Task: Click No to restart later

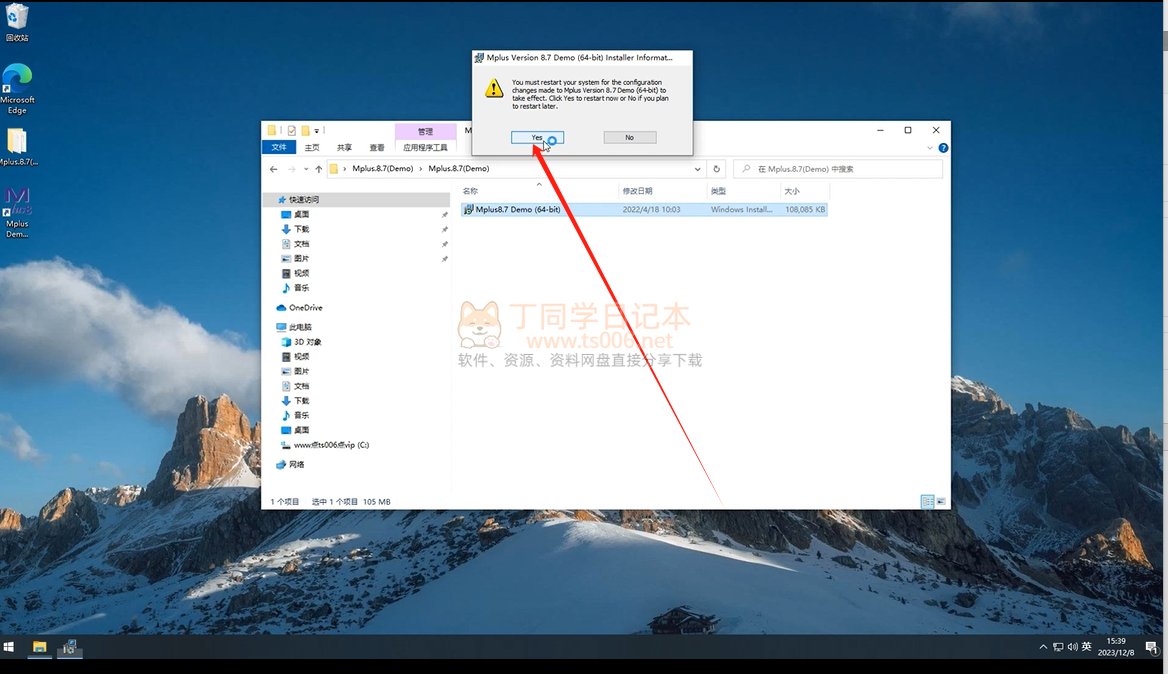Action: 629,138
